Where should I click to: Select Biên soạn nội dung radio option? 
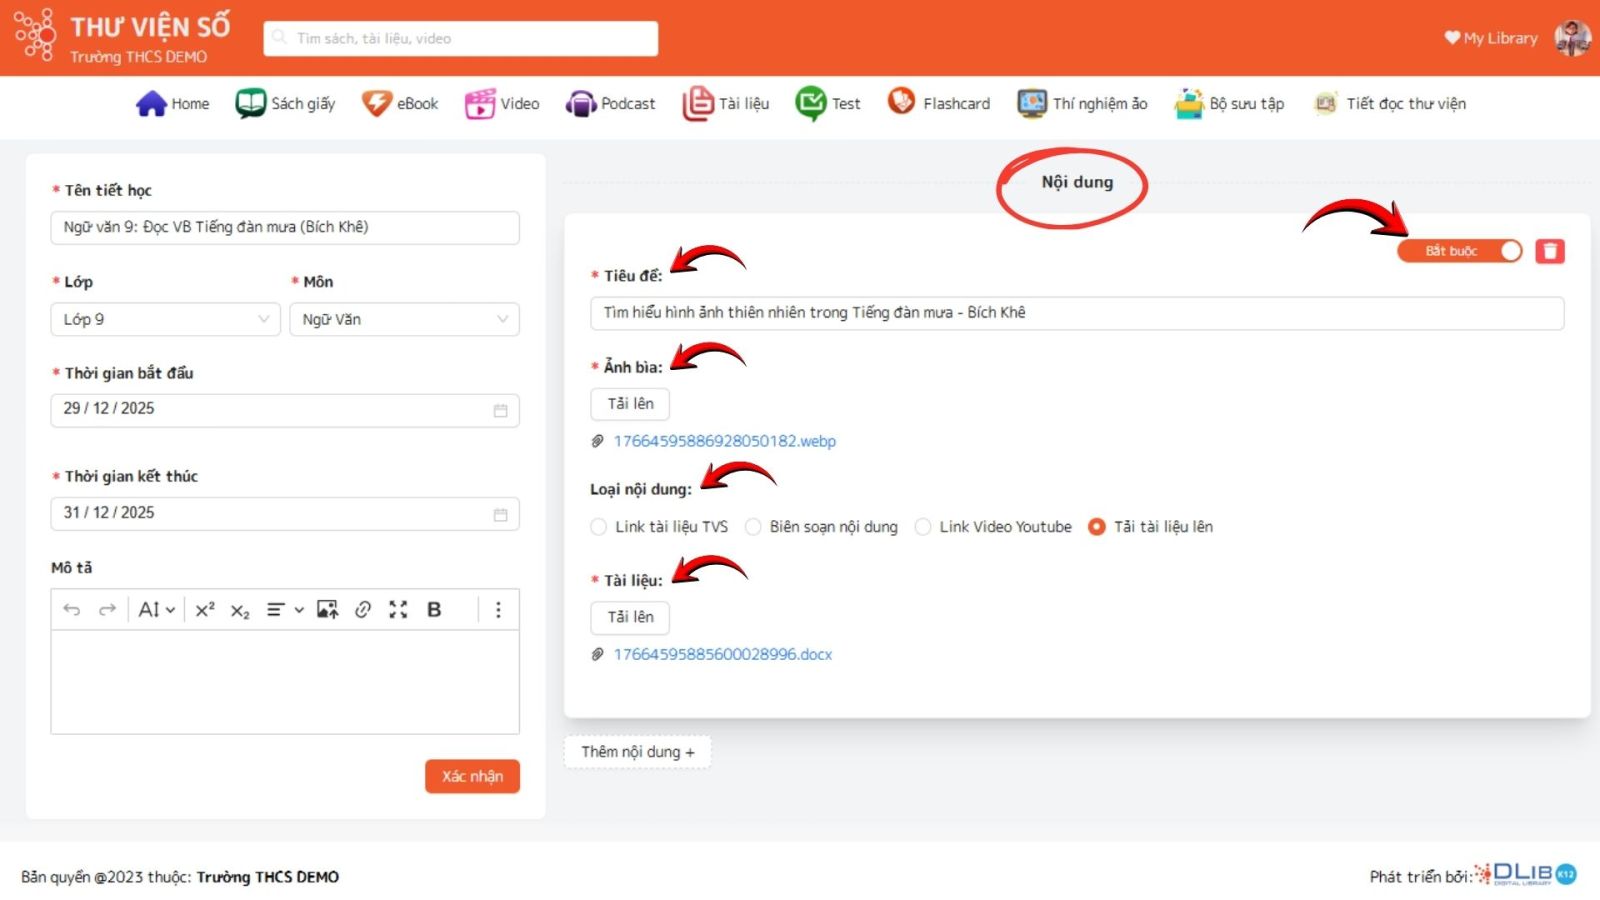tap(753, 527)
